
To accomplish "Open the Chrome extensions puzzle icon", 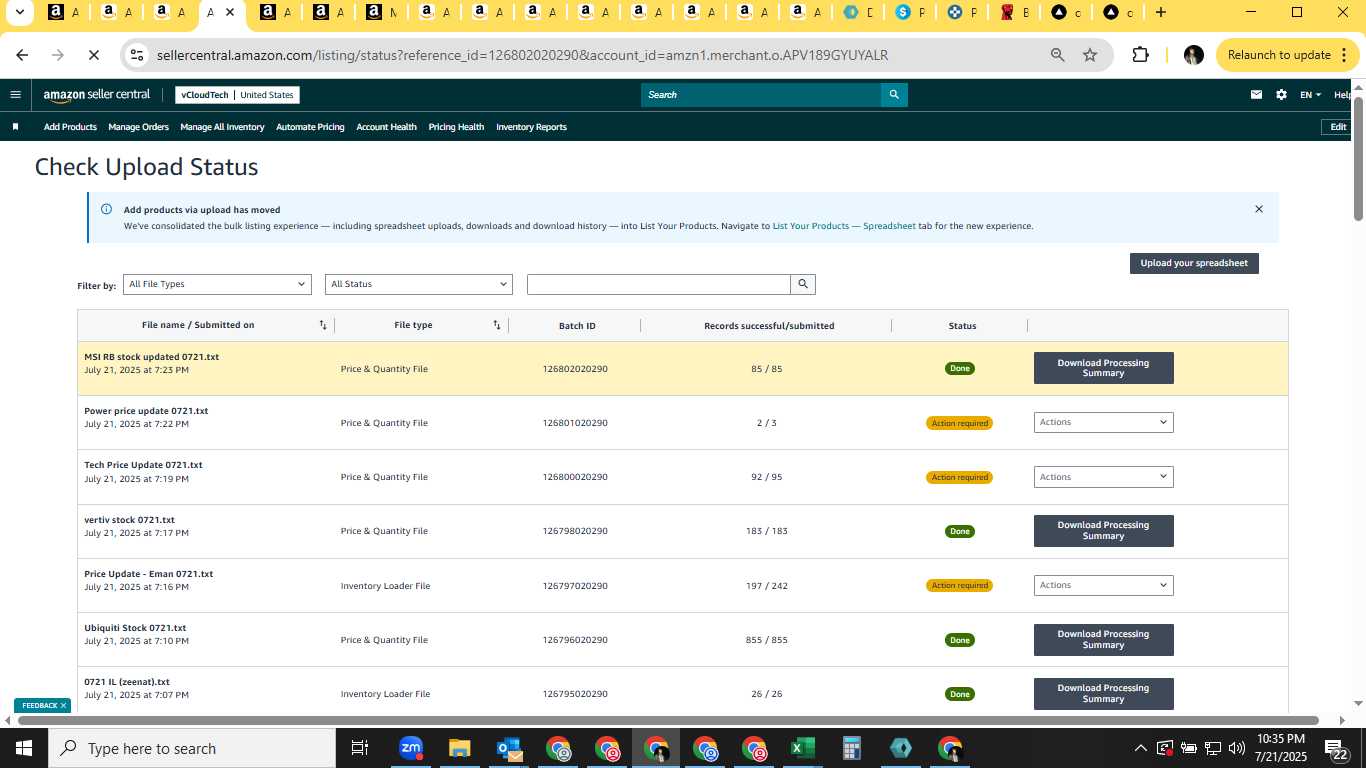I will pyautogui.click(x=1140, y=55).
